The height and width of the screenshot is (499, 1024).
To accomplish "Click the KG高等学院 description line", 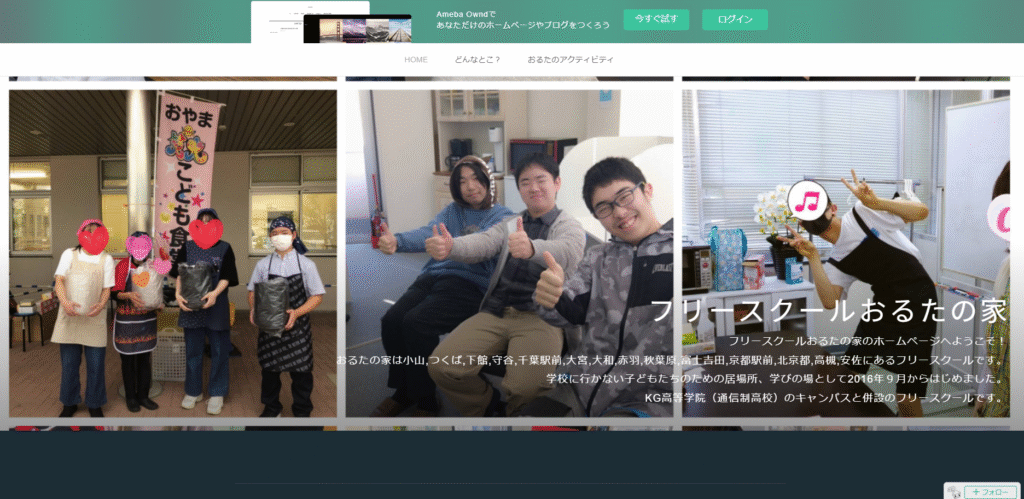I will coord(823,397).
